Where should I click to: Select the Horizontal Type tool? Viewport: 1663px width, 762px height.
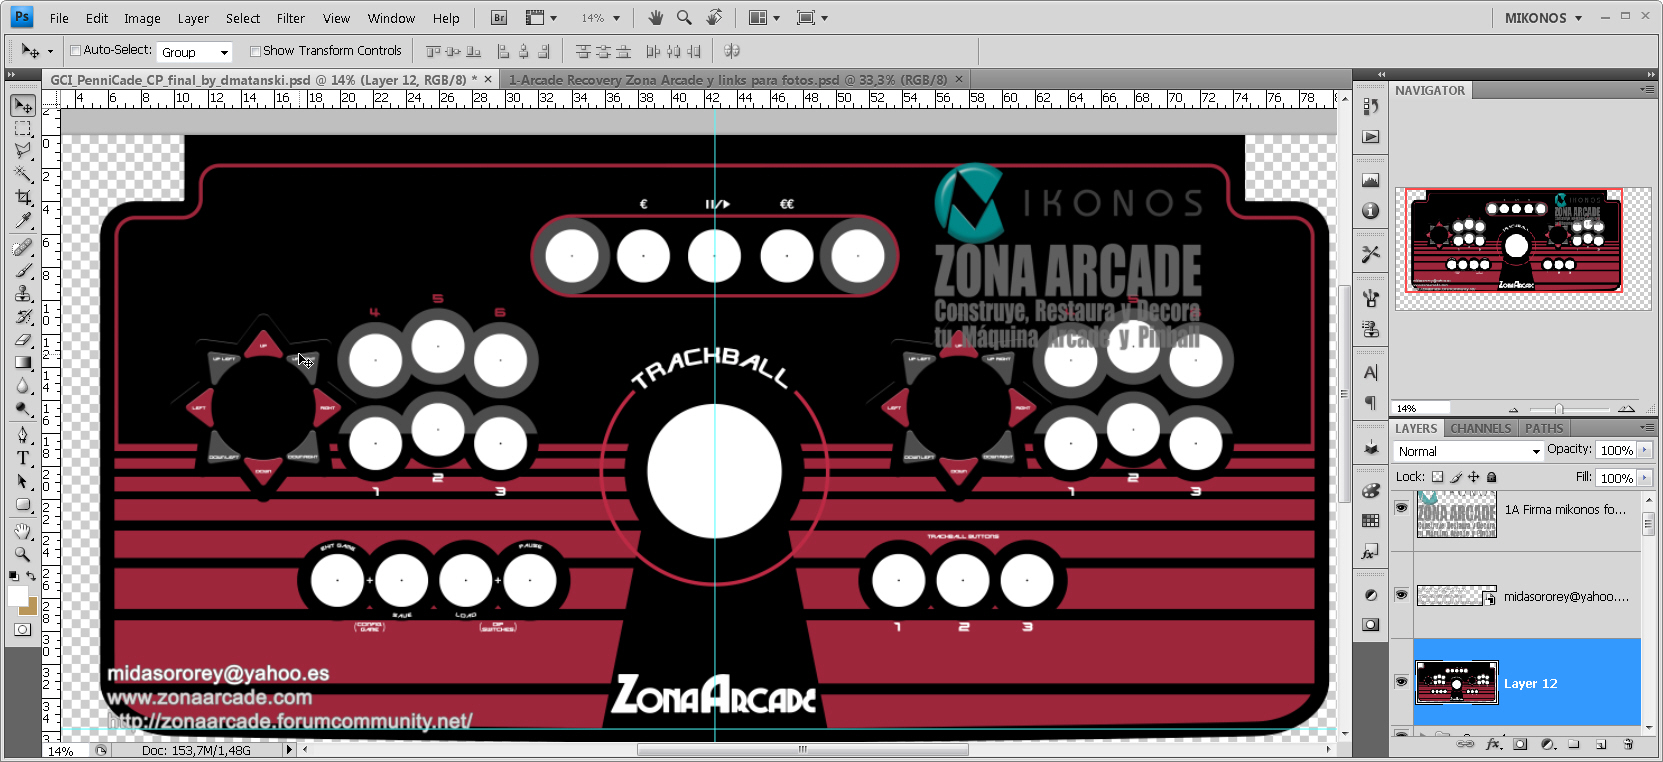click(x=23, y=458)
